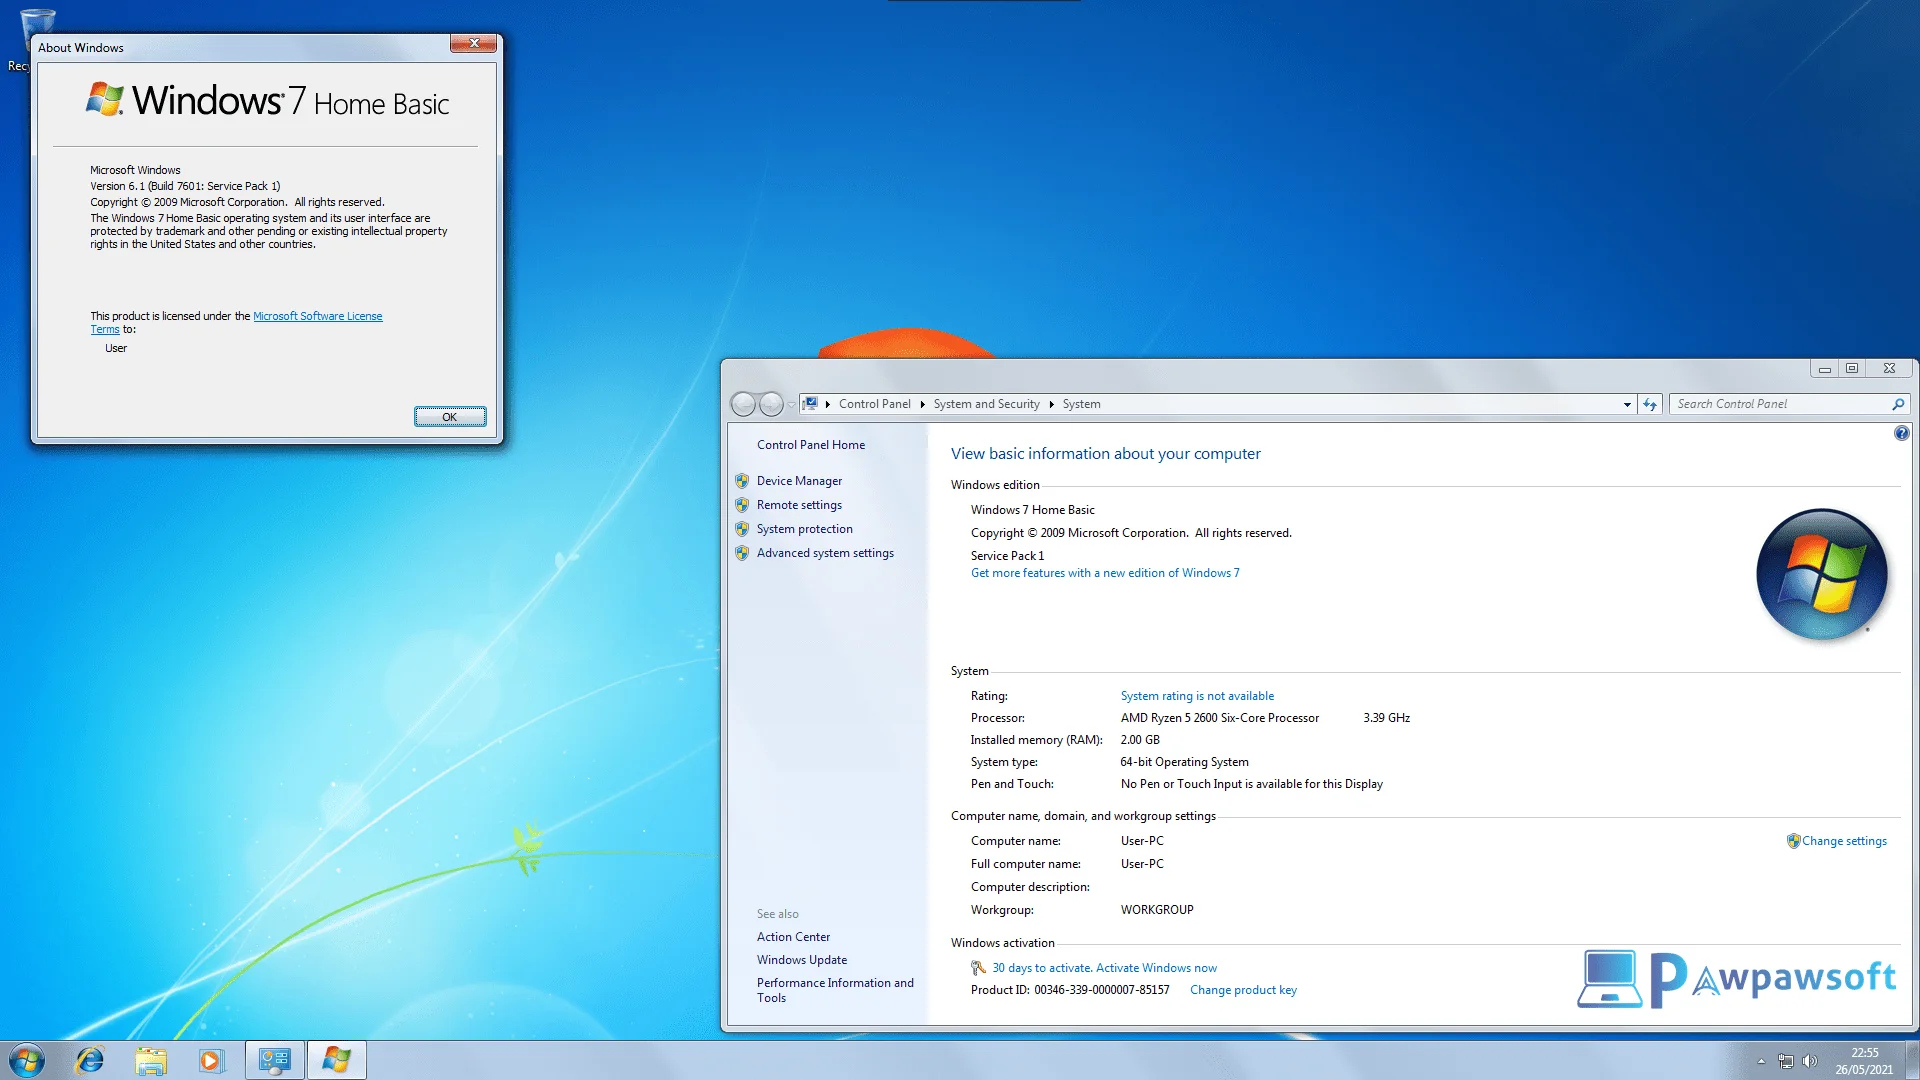Click Version 6.1 Build 7601 text
Image resolution: width=1920 pixels, height=1080 pixels.
pos(185,186)
